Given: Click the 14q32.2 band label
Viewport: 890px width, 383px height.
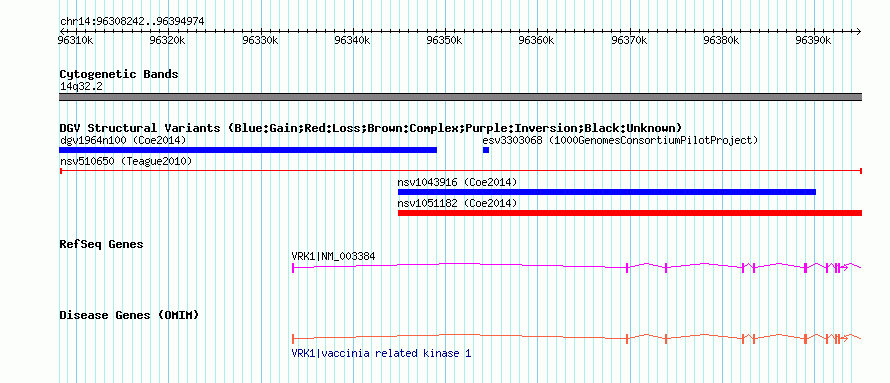Looking at the screenshot, I should (81, 86).
